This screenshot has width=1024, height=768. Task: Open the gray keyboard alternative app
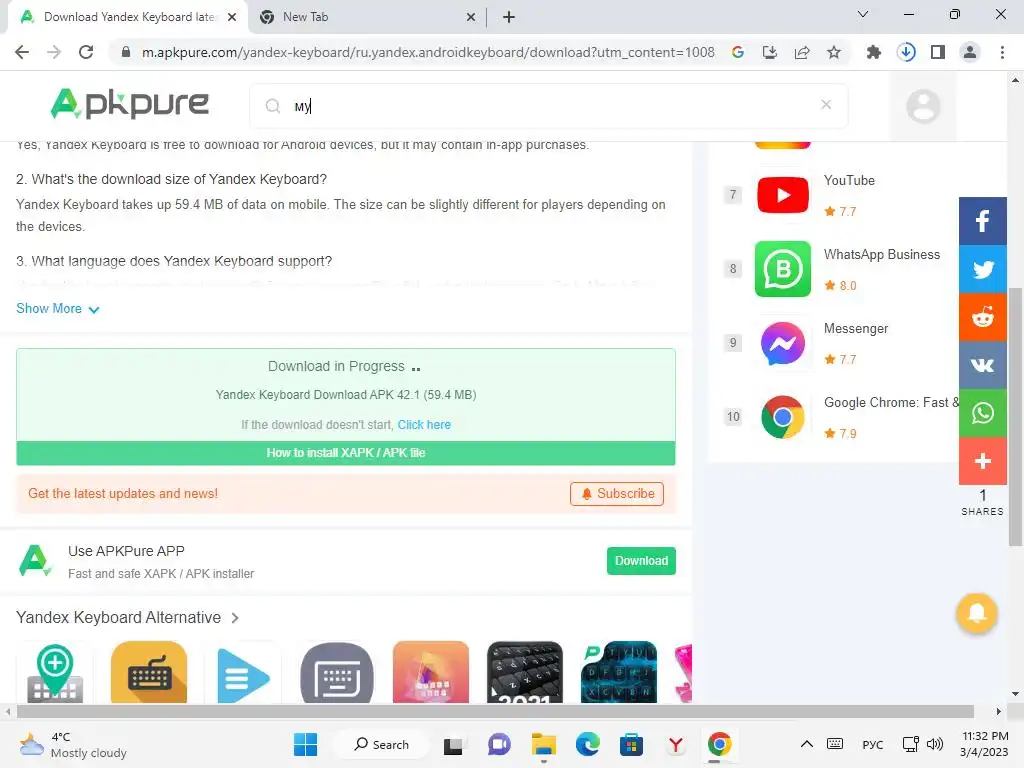[337, 673]
